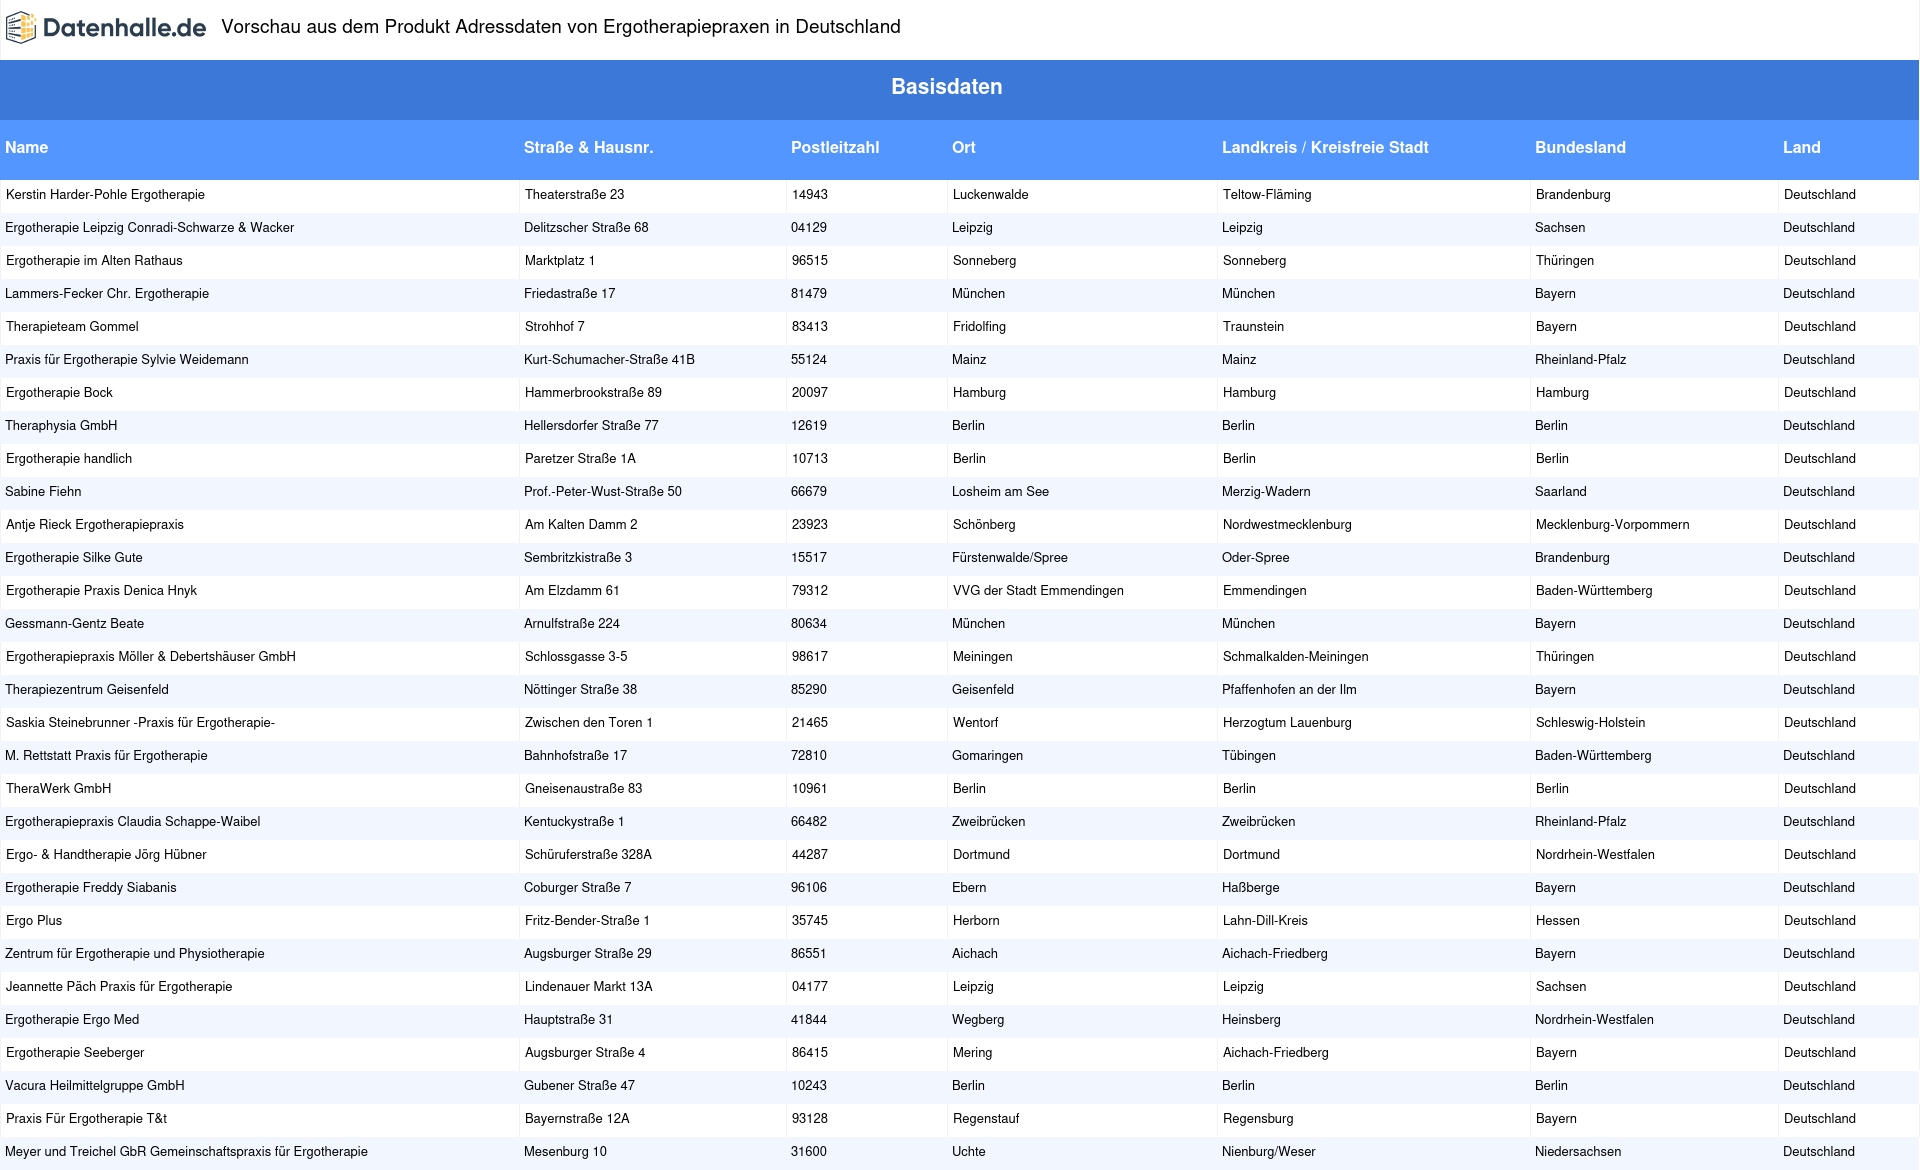Click the Datenhalle.de logo icon
Screen dimensions: 1920x1170
tap(21, 27)
